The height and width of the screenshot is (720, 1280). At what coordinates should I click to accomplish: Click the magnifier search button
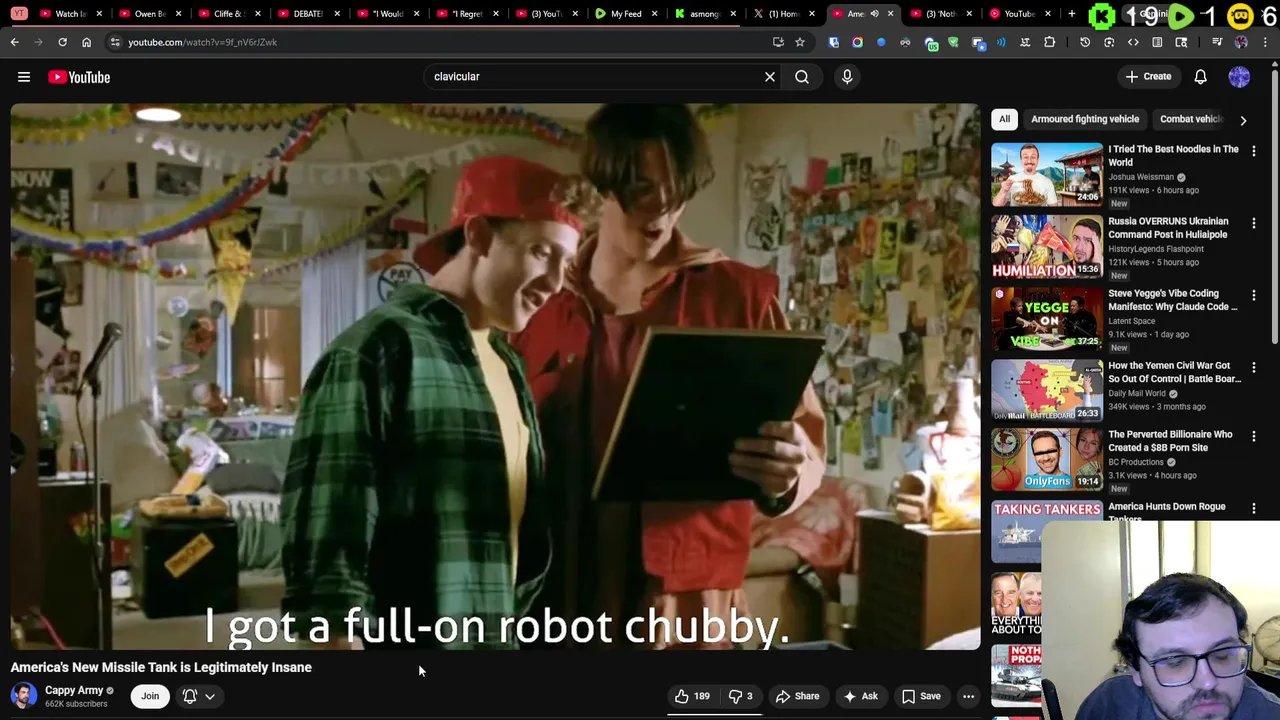click(802, 77)
